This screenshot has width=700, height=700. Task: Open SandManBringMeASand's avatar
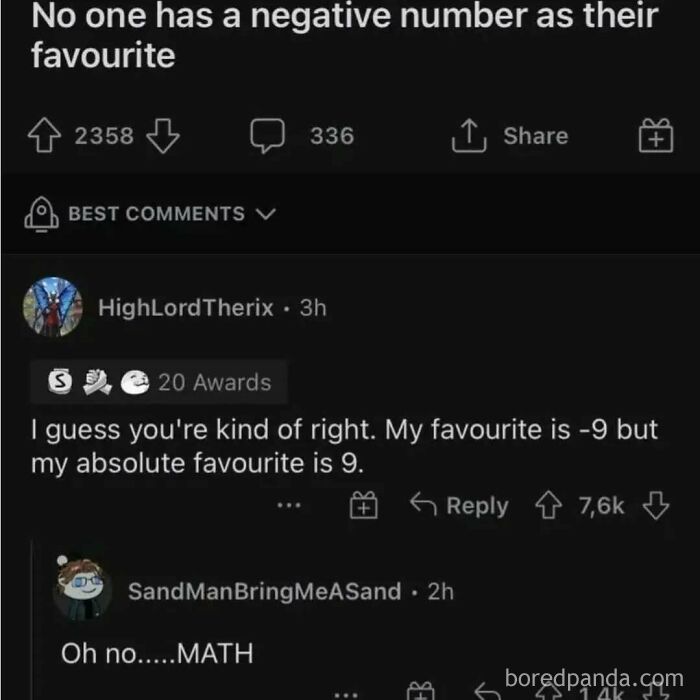click(83, 592)
